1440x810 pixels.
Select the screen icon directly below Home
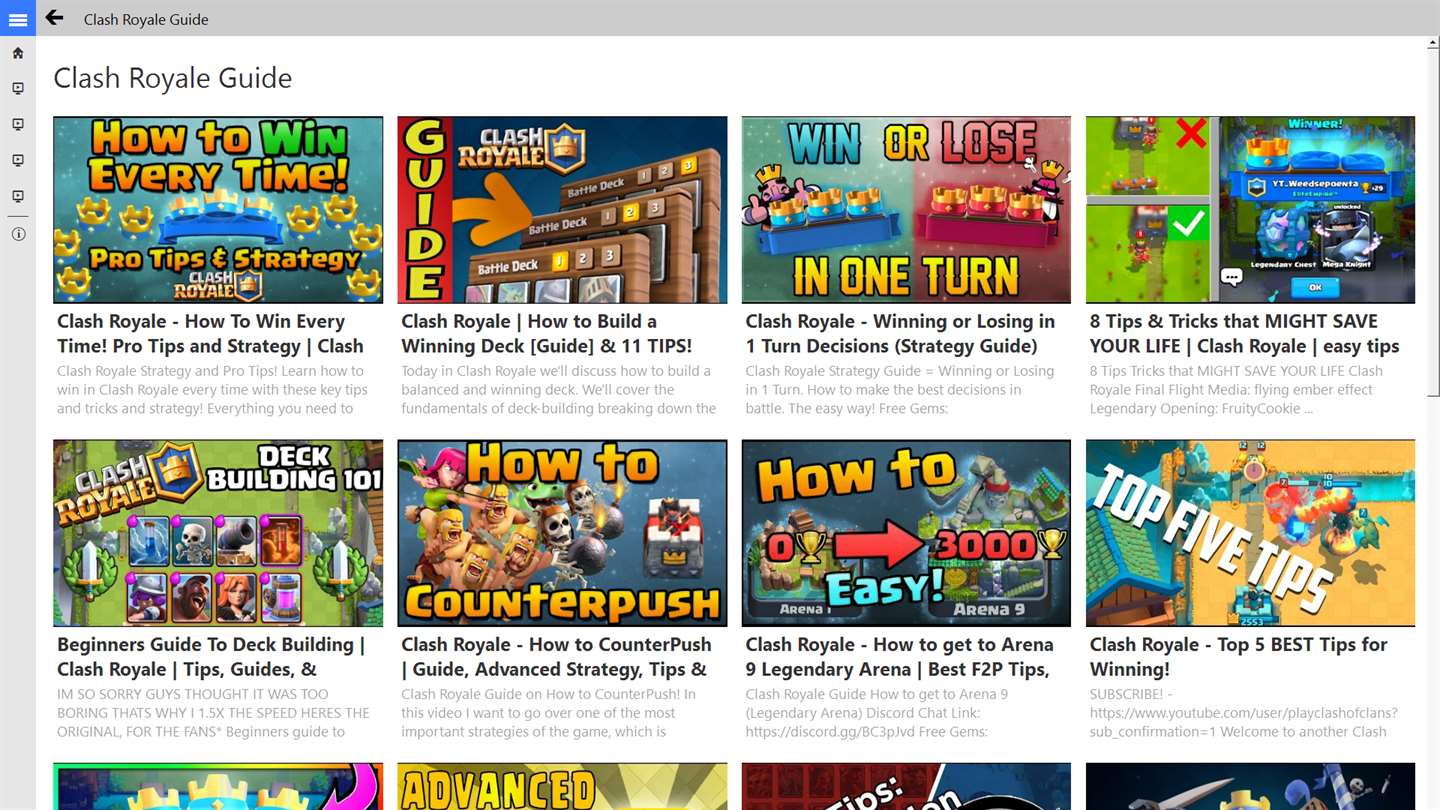coord(18,89)
